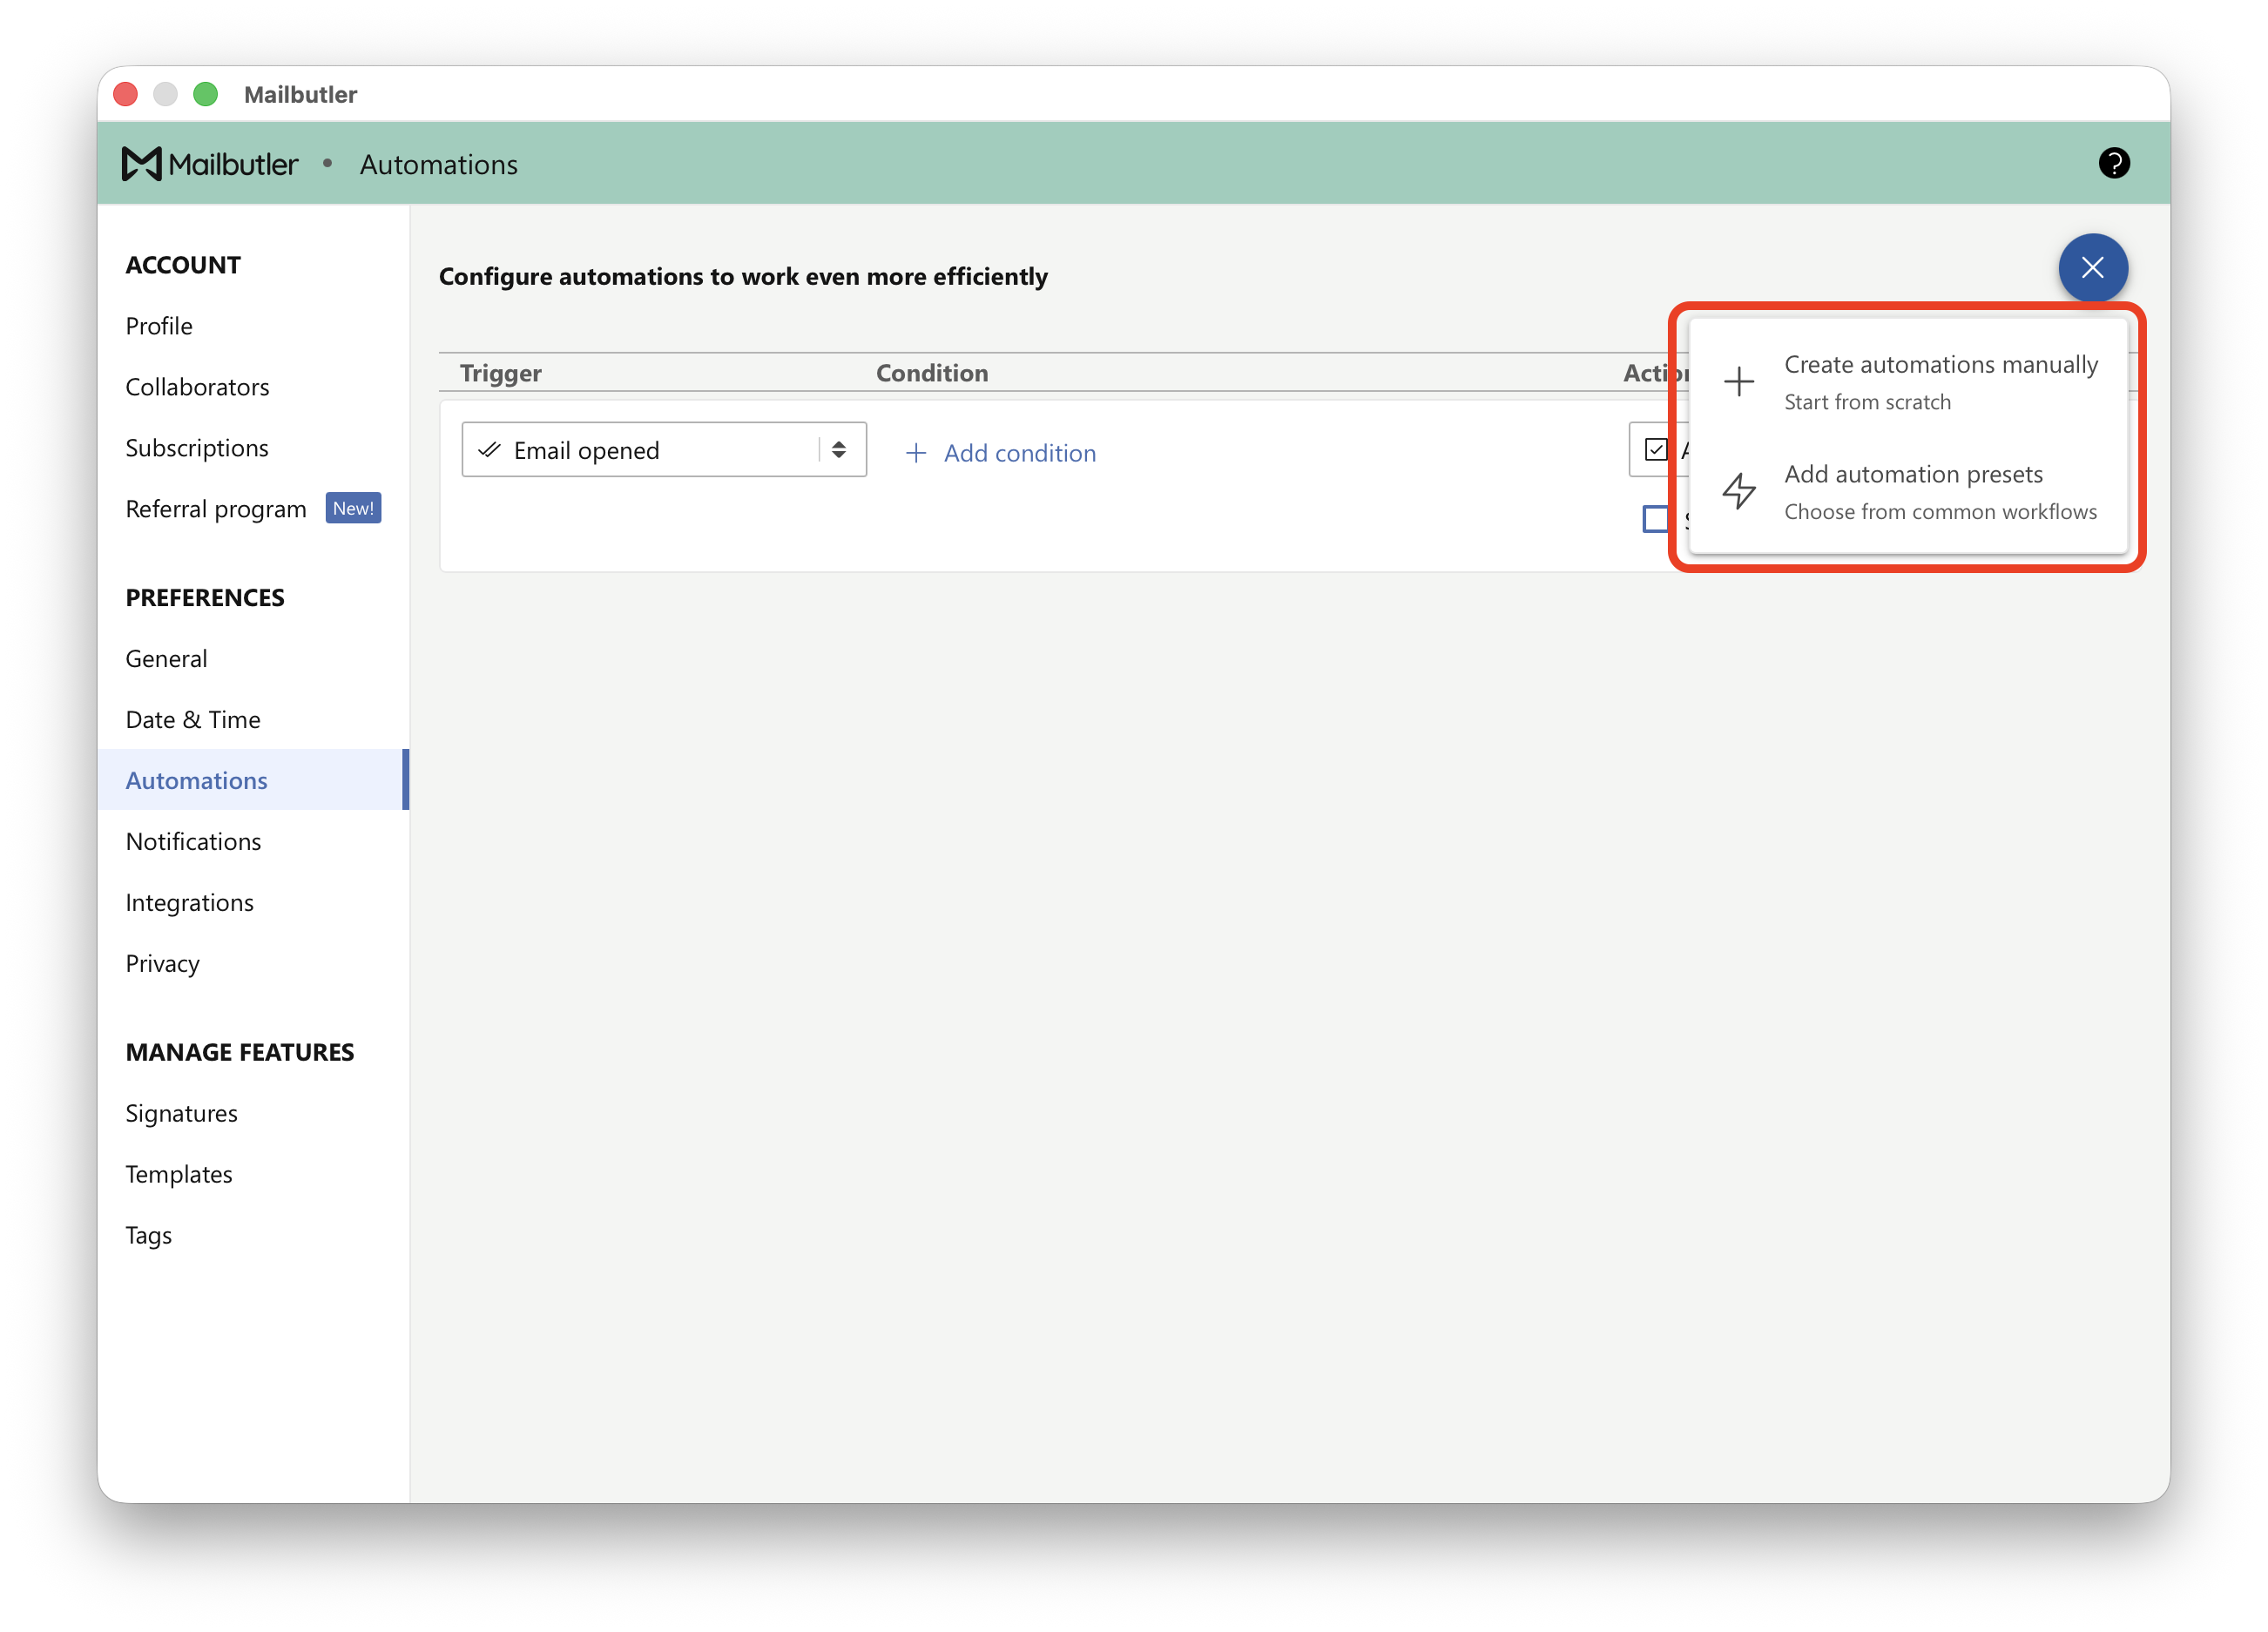
Task: Click the New! badge next to Referral program
Action: [x=353, y=509]
